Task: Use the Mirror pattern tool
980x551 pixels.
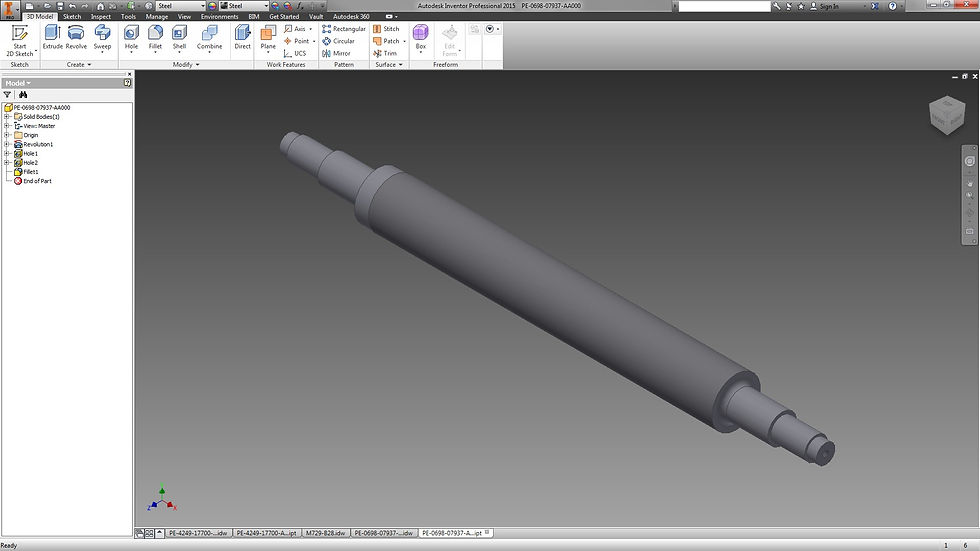Action: (x=336, y=53)
